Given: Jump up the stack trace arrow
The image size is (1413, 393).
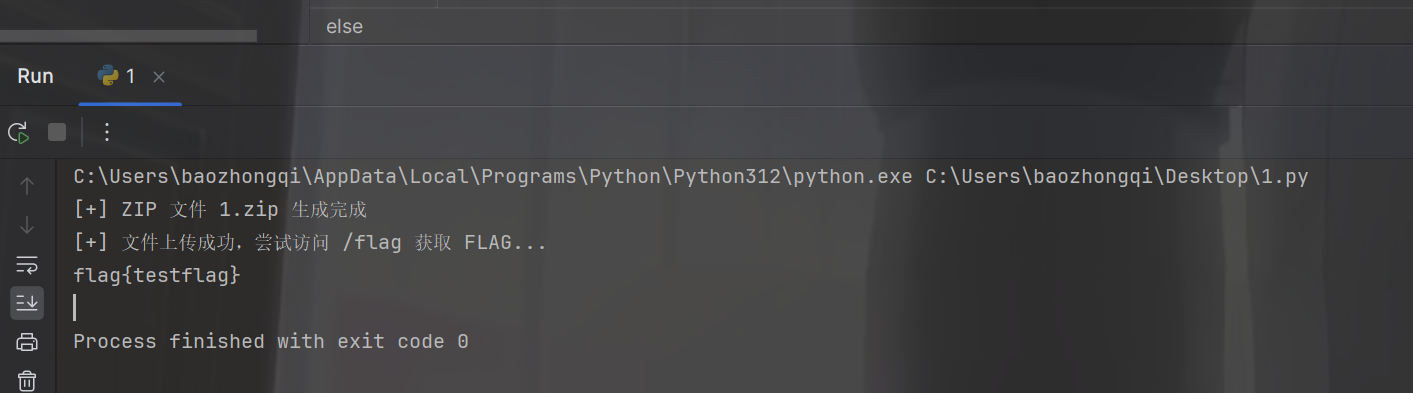Looking at the screenshot, I should pyautogui.click(x=27, y=185).
